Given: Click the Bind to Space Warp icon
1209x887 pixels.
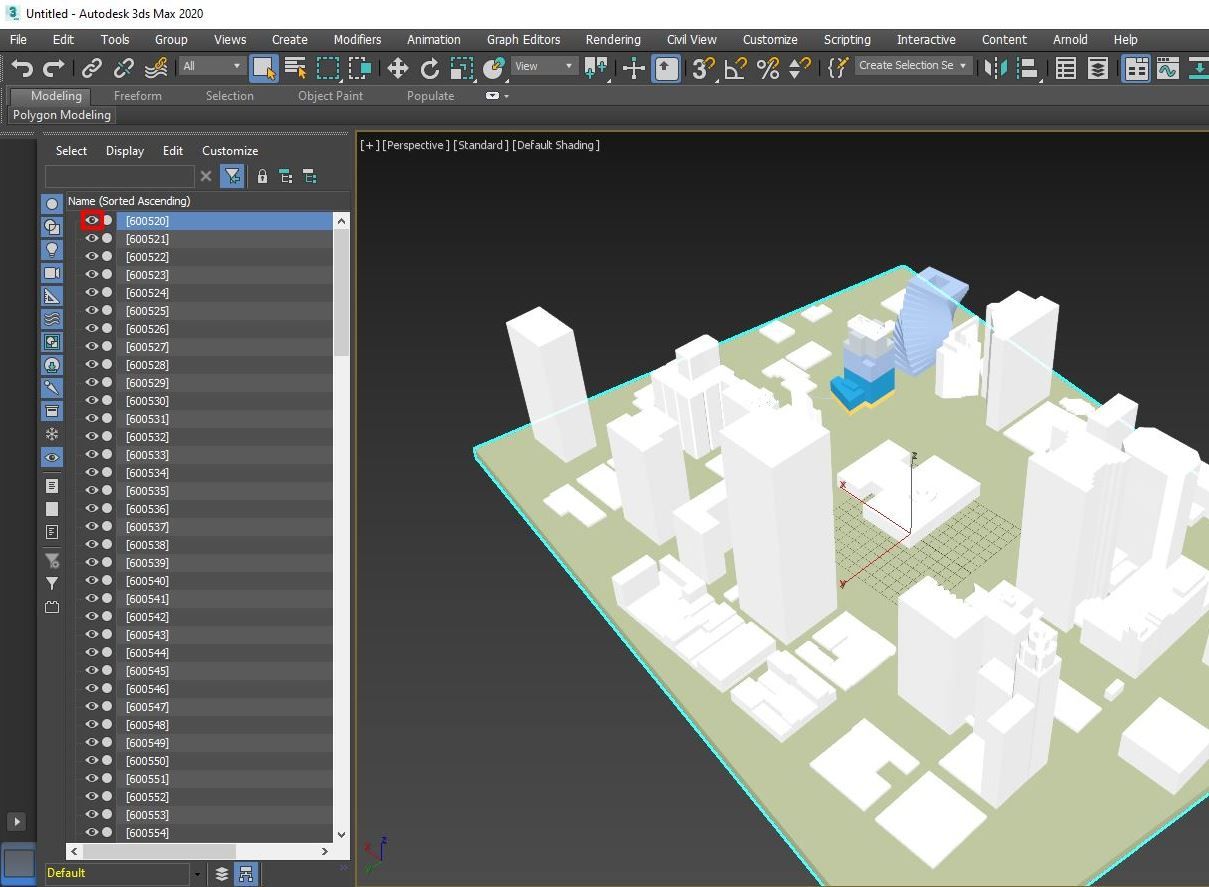Looking at the screenshot, I should (x=156, y=67).
